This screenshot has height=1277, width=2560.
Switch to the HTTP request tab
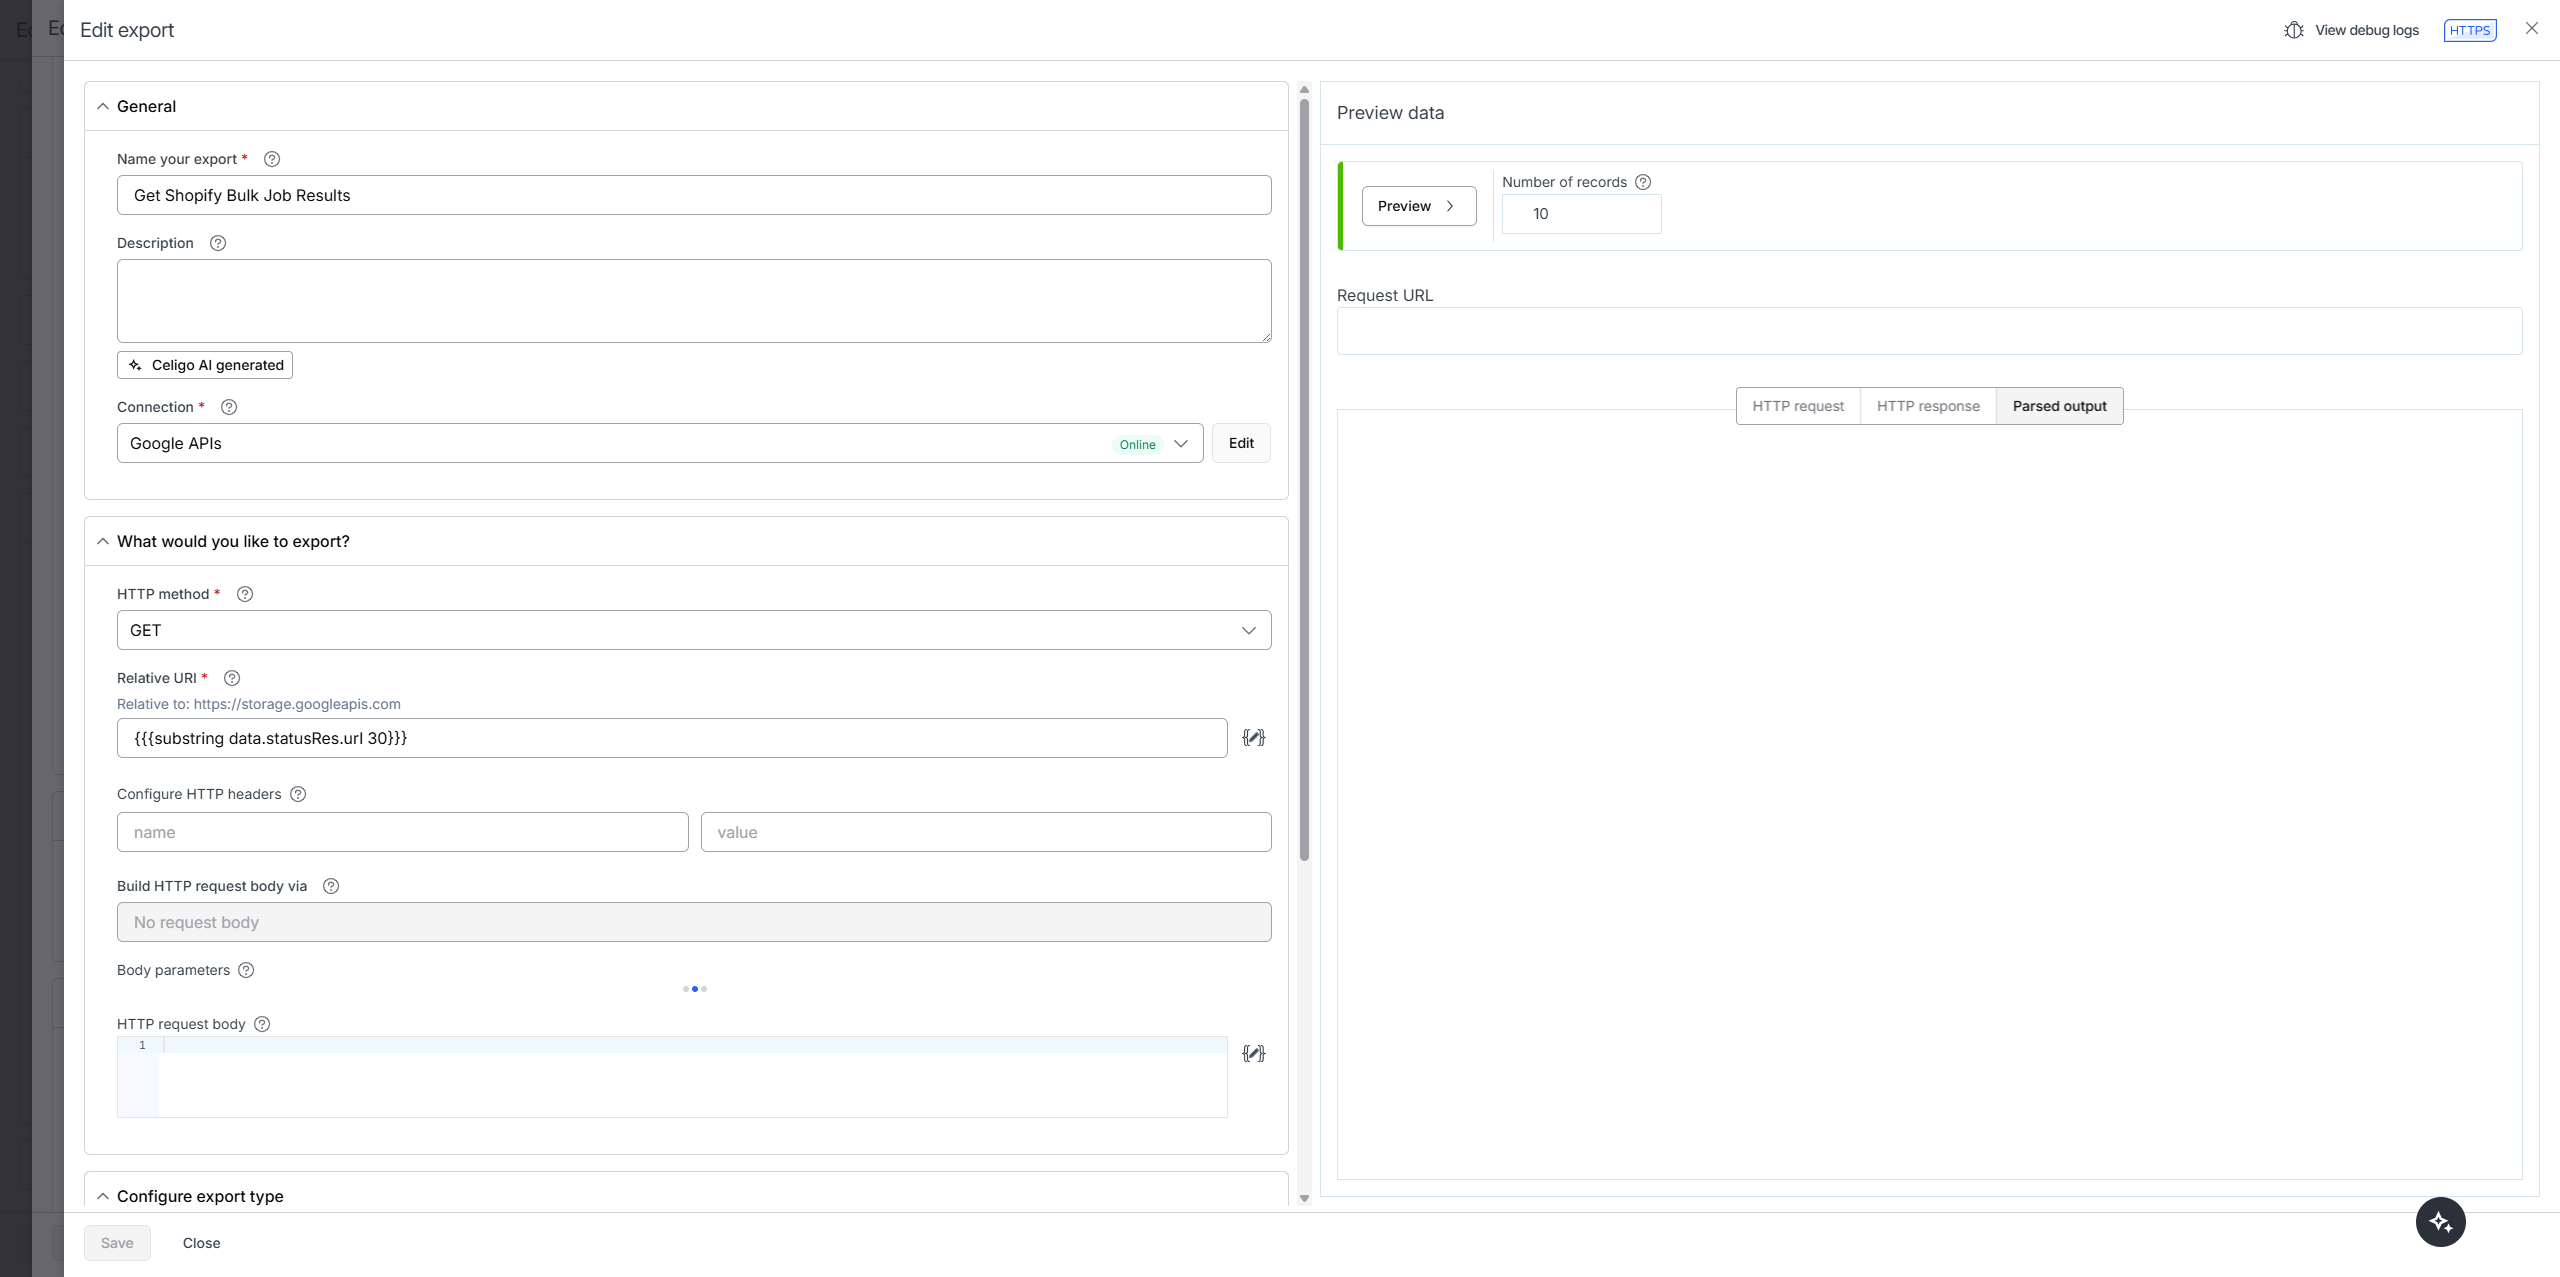(1797, 406)
